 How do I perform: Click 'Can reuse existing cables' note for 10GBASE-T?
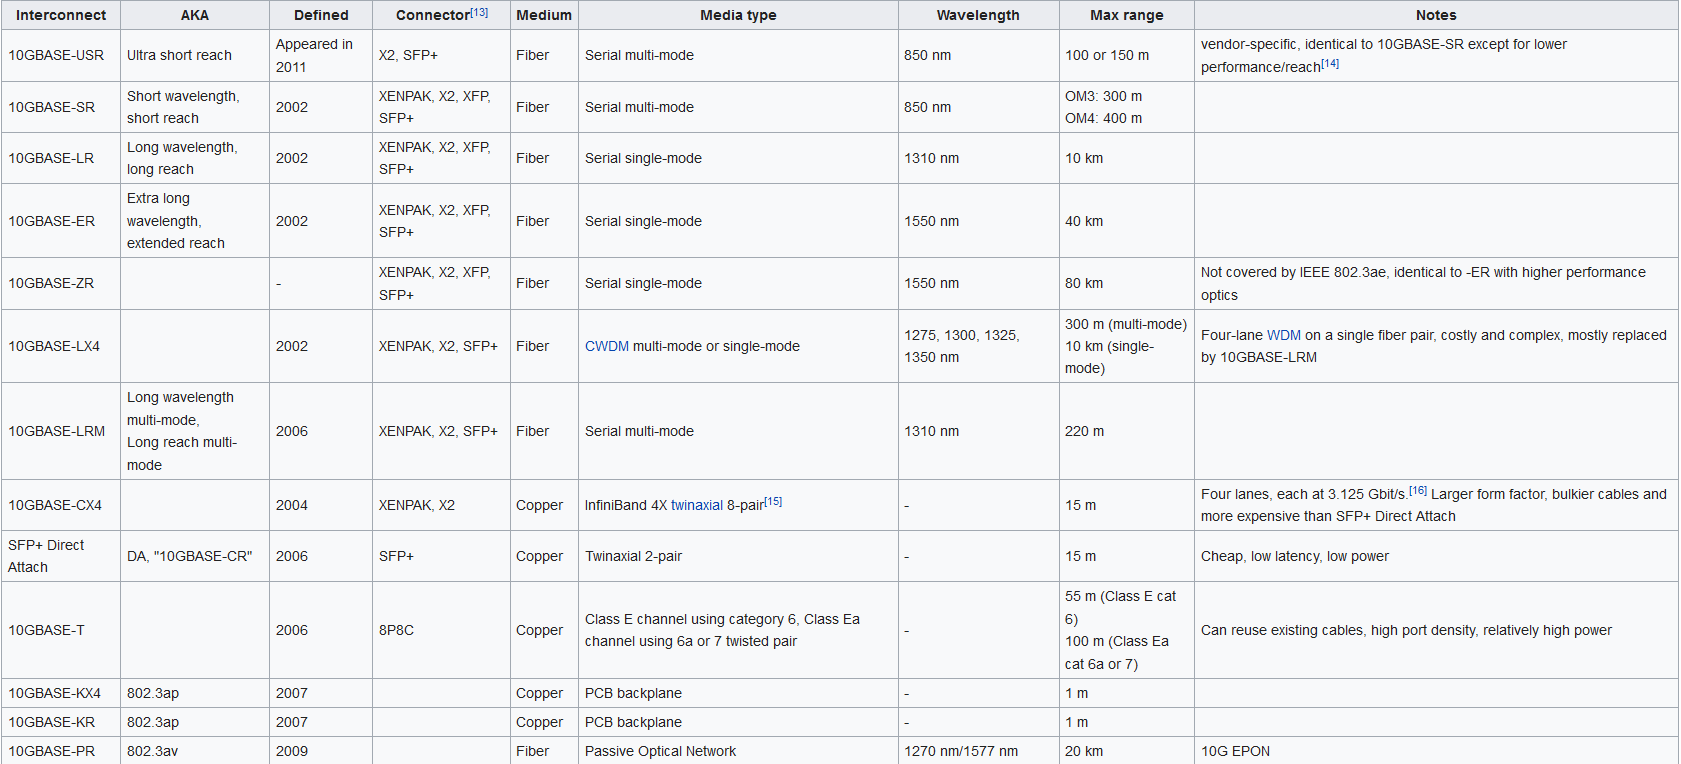[x=1436, y=630]
